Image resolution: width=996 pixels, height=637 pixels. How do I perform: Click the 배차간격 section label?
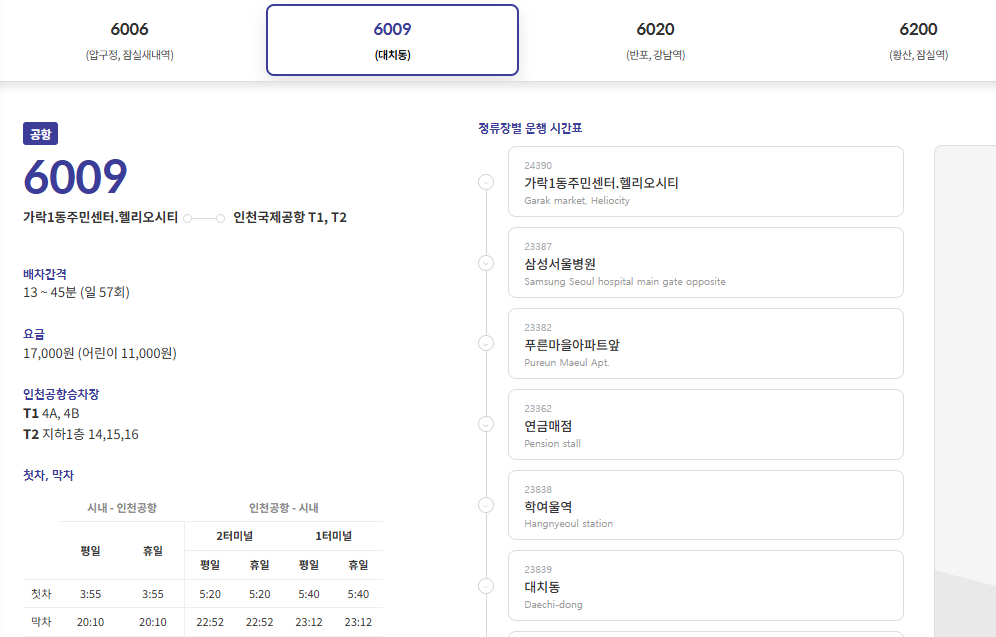coord(45,274)
